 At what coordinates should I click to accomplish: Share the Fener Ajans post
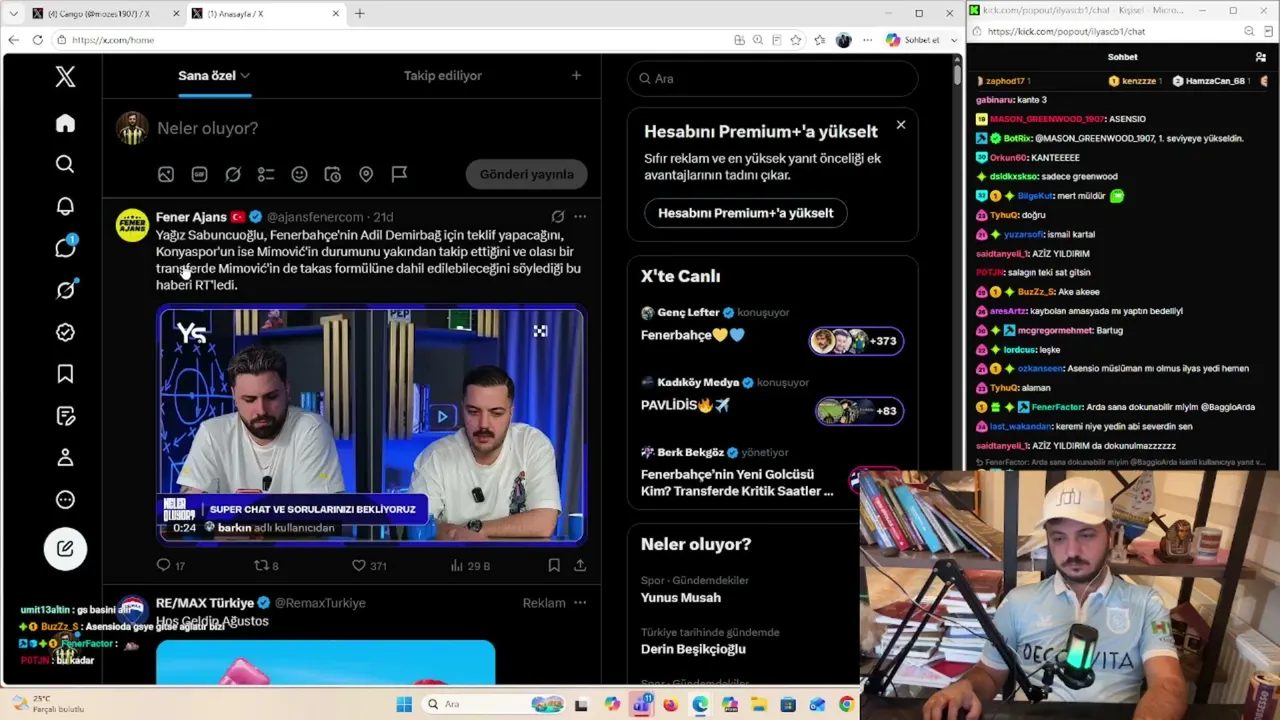(x=580, y=565)
